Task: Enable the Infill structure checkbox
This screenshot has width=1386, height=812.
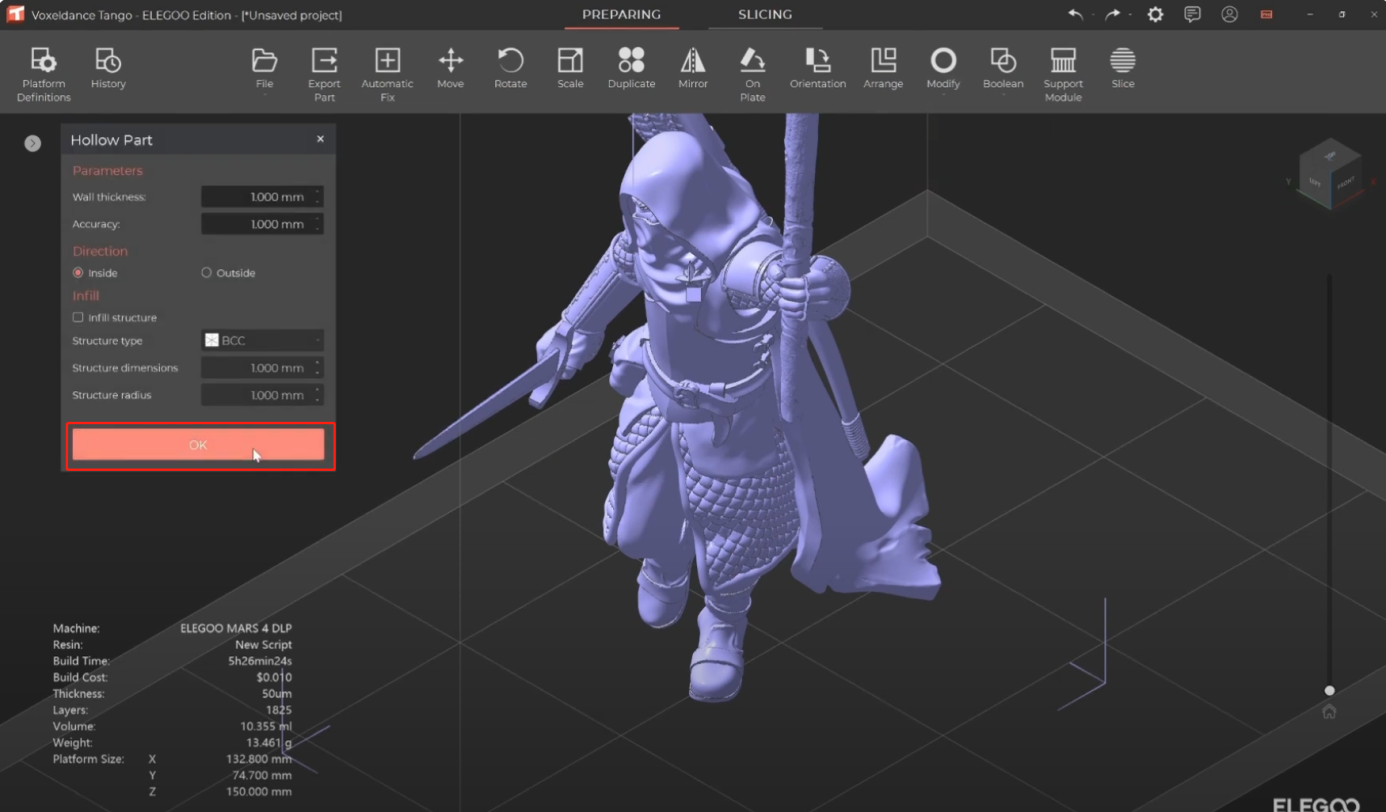Action: coord(78,318)
